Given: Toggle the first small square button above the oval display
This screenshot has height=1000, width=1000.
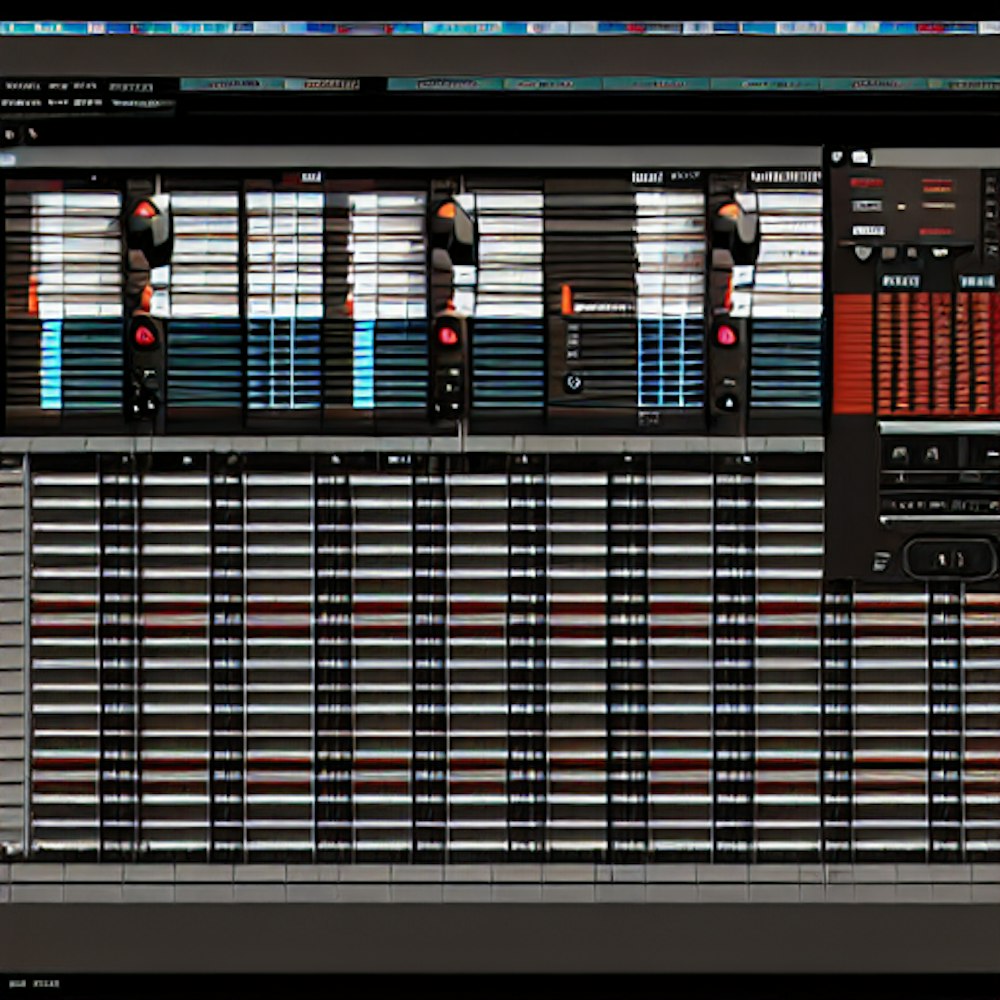Looking at the screenshot, I should pos(899,455).
